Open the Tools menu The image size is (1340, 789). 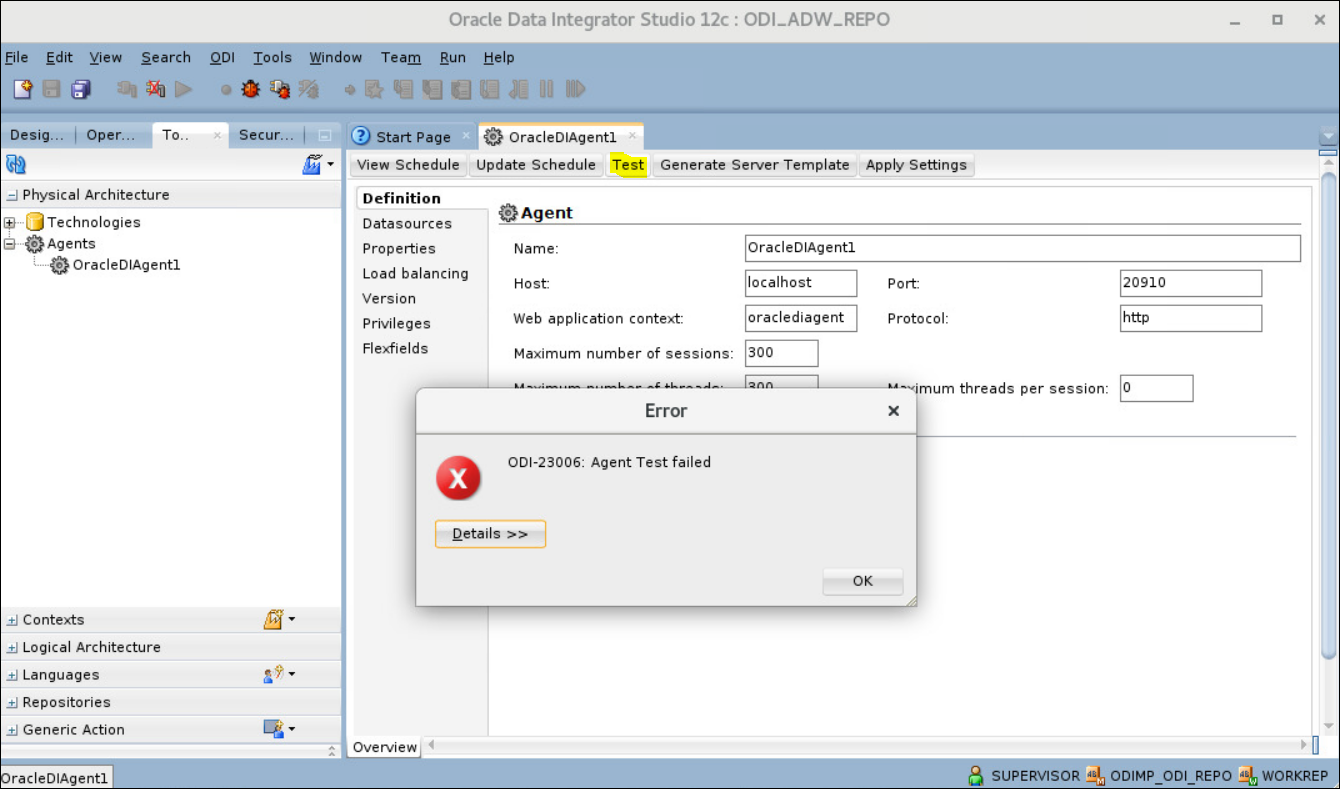pyautogui.click(x=272, y=57)
